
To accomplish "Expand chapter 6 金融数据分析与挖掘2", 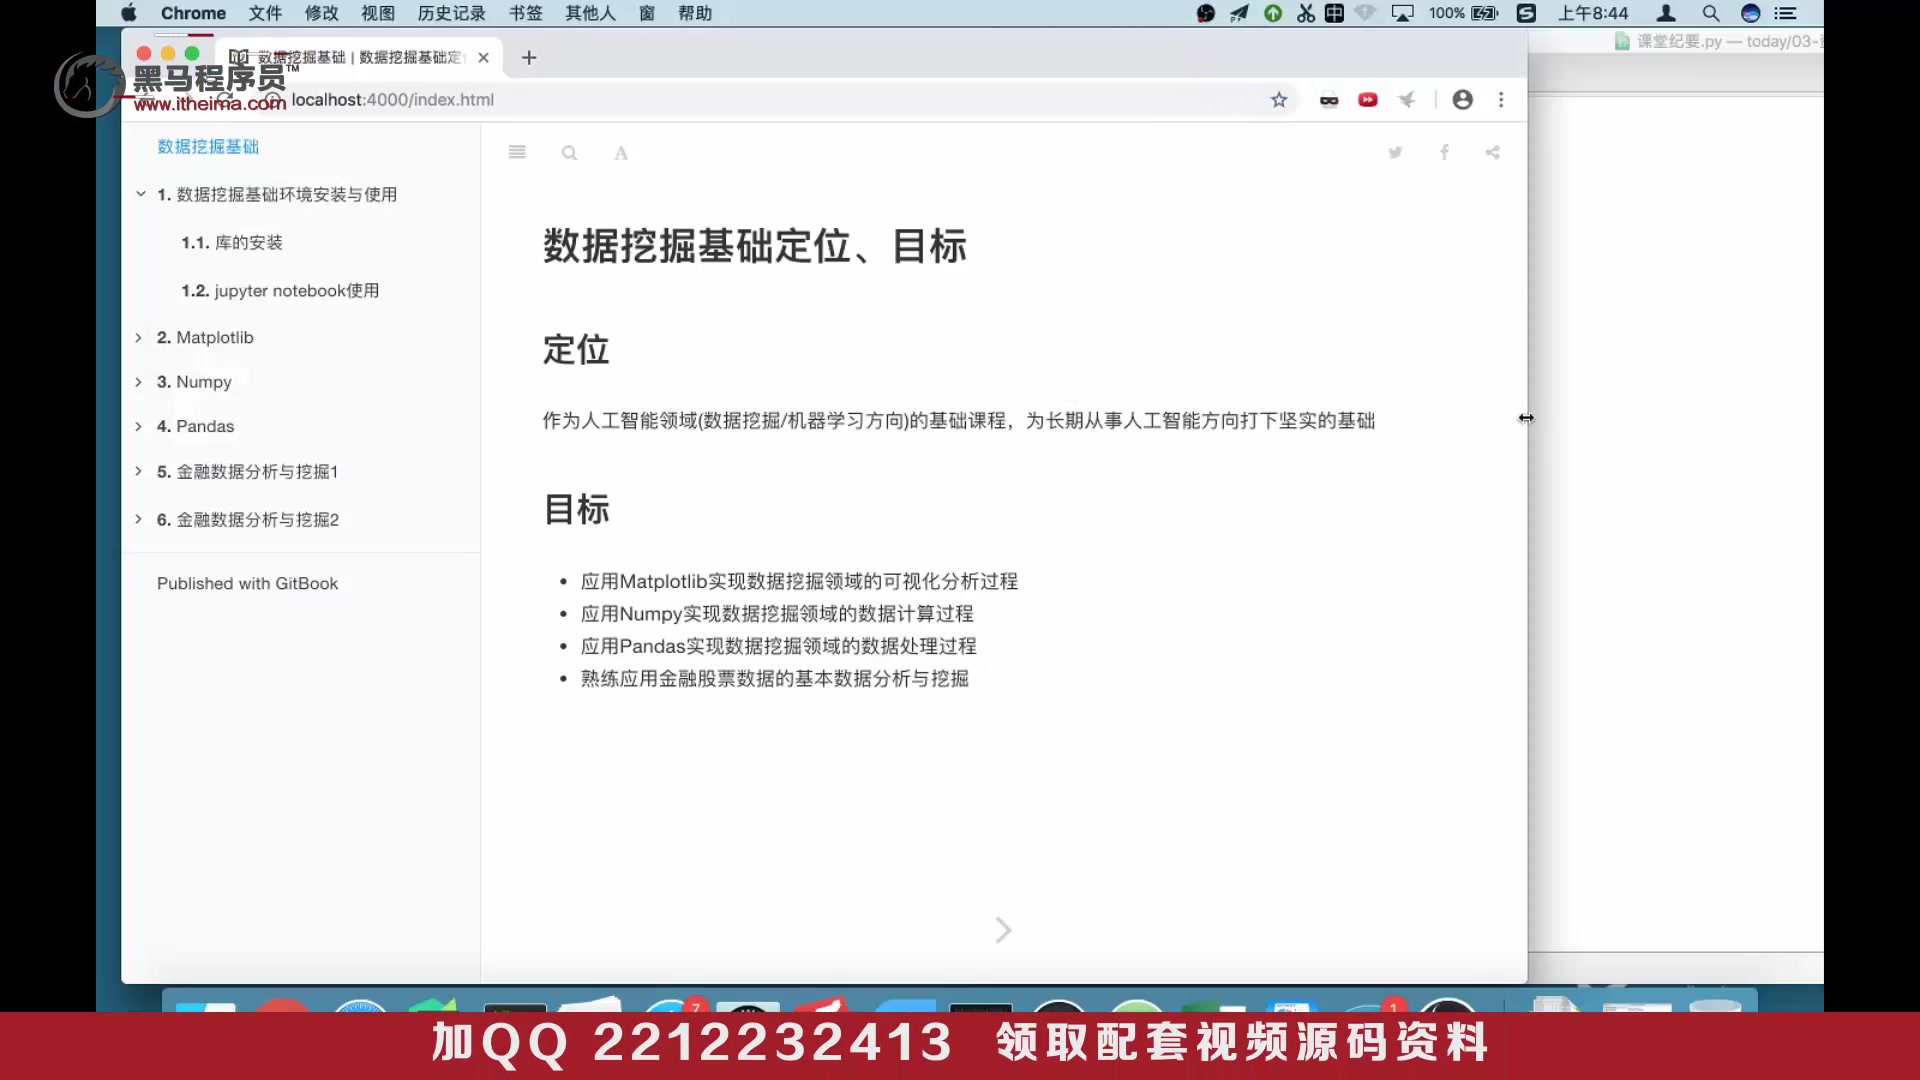I will click(x=139, y=519).
